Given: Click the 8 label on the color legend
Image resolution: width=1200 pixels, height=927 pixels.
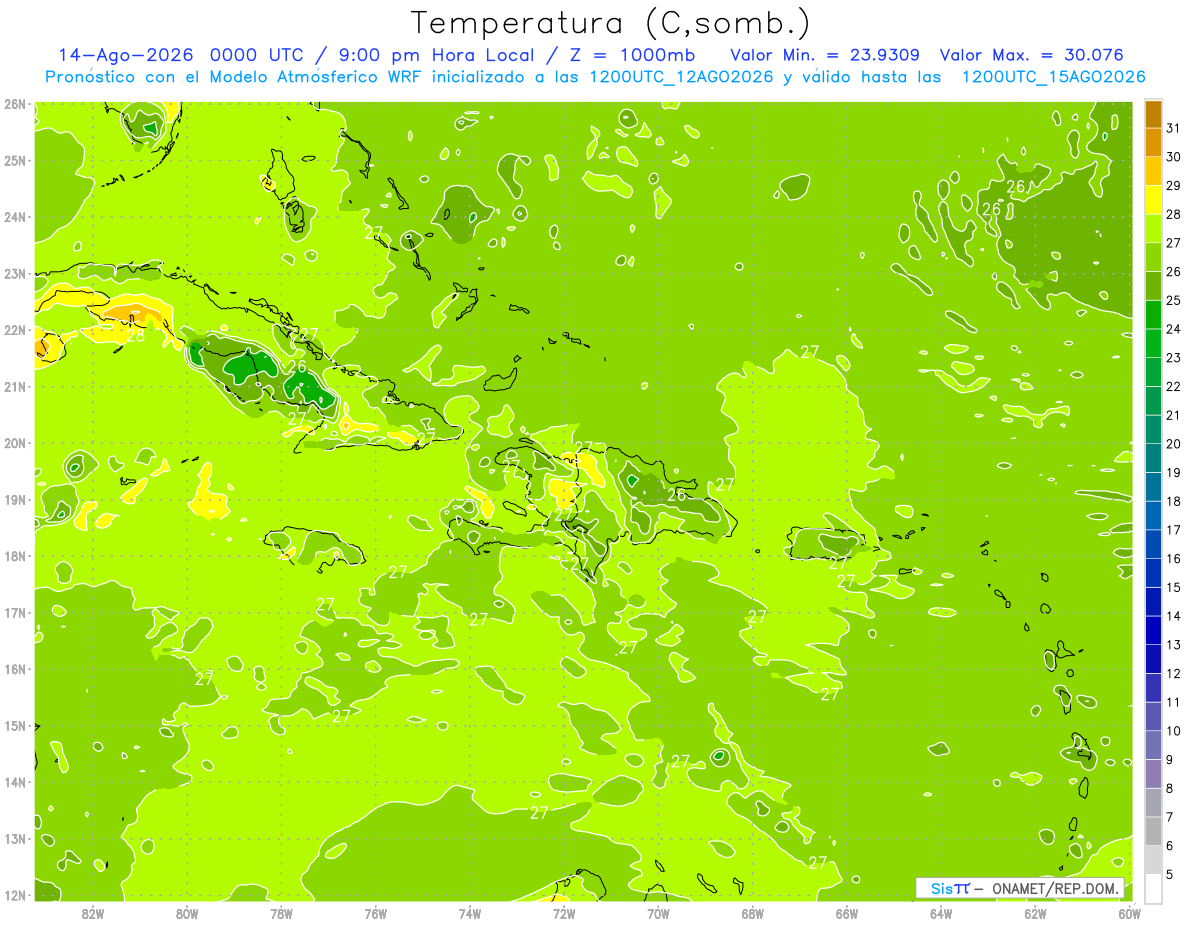Looking at the screenshot, I should tap(1170, 788).
